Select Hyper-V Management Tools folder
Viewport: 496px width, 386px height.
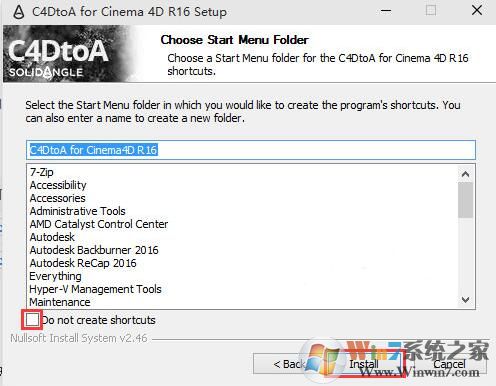[x=95, y=289]
